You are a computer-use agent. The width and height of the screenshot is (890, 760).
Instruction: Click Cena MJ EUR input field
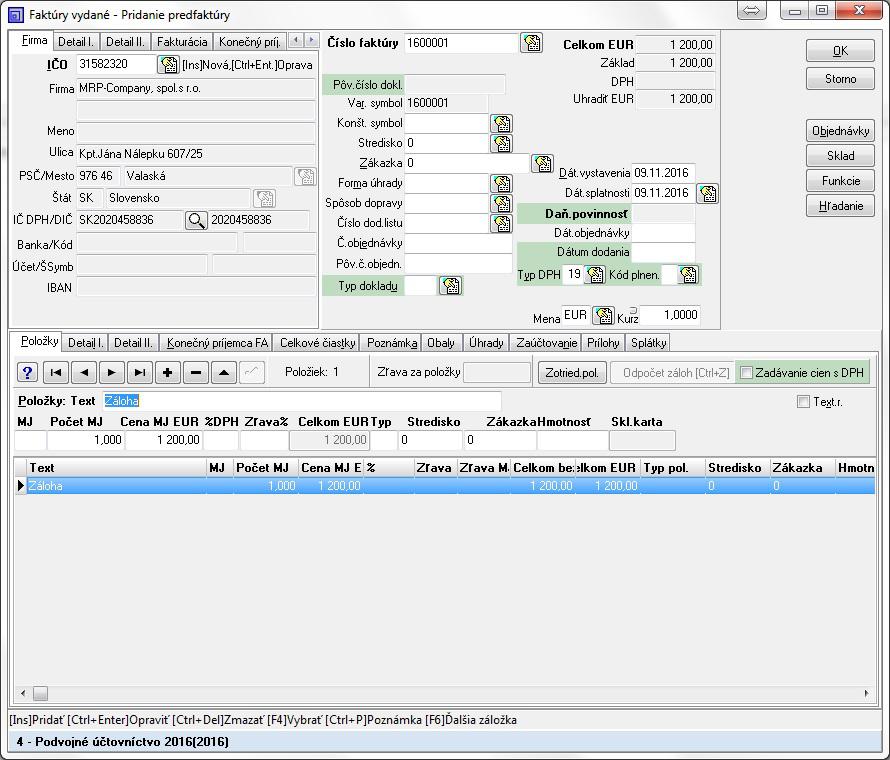(x=163, y=440)
